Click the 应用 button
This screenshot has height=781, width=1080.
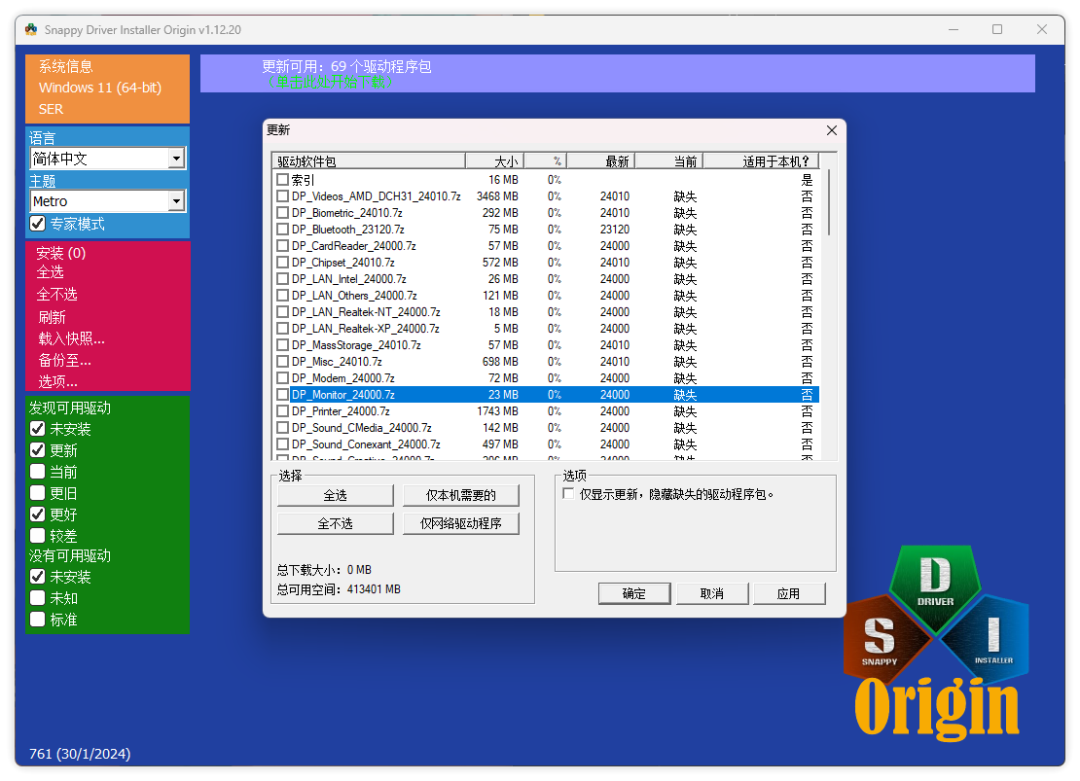pos(789,594)
